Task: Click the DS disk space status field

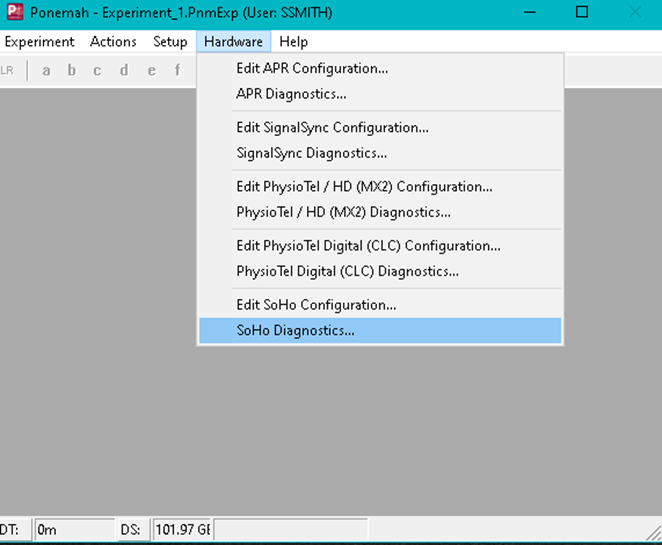Action: 181,529
